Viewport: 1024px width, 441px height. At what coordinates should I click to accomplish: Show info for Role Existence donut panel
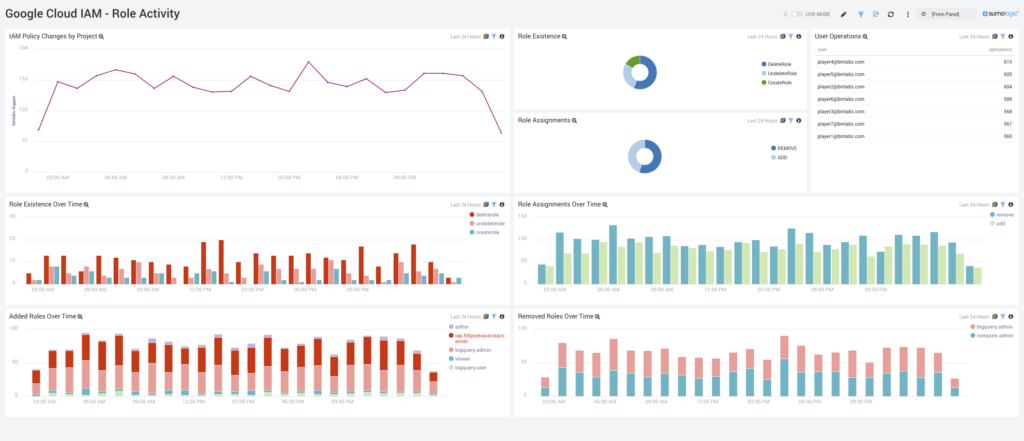click(x=799, y=37)
